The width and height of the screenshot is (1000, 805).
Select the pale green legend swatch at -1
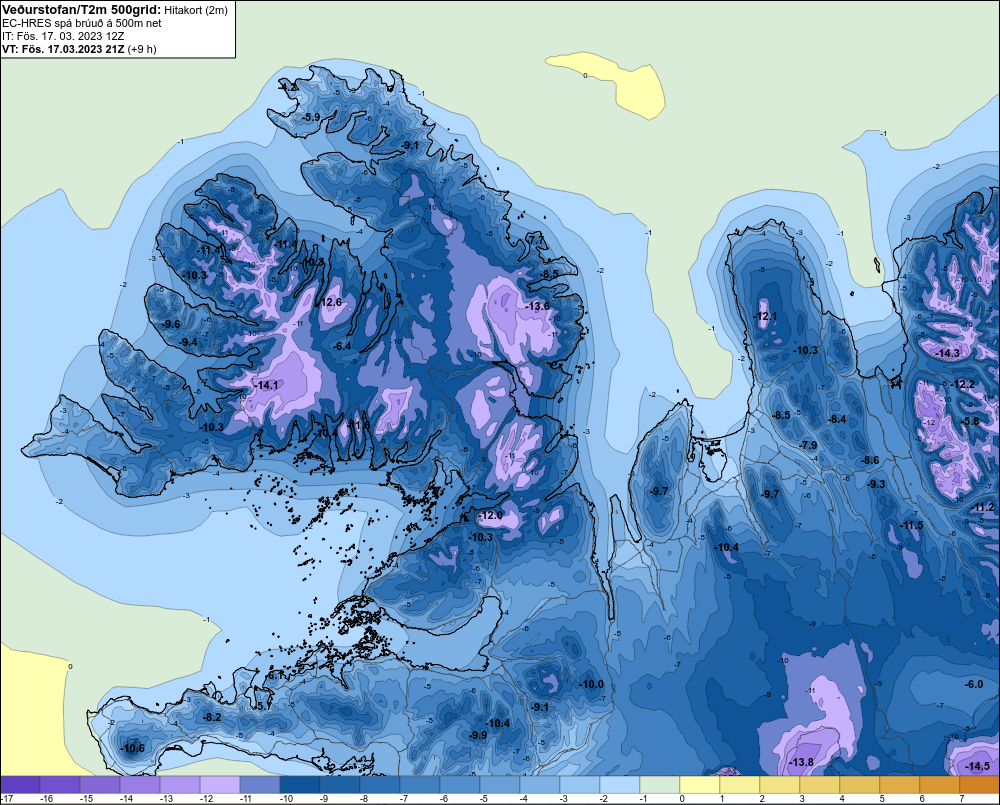(660, 785)
